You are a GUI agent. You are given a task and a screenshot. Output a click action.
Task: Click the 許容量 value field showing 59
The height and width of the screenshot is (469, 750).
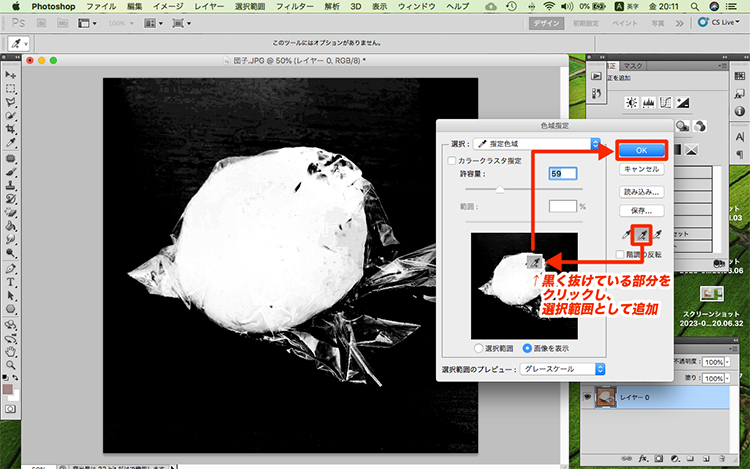[562, 174]
